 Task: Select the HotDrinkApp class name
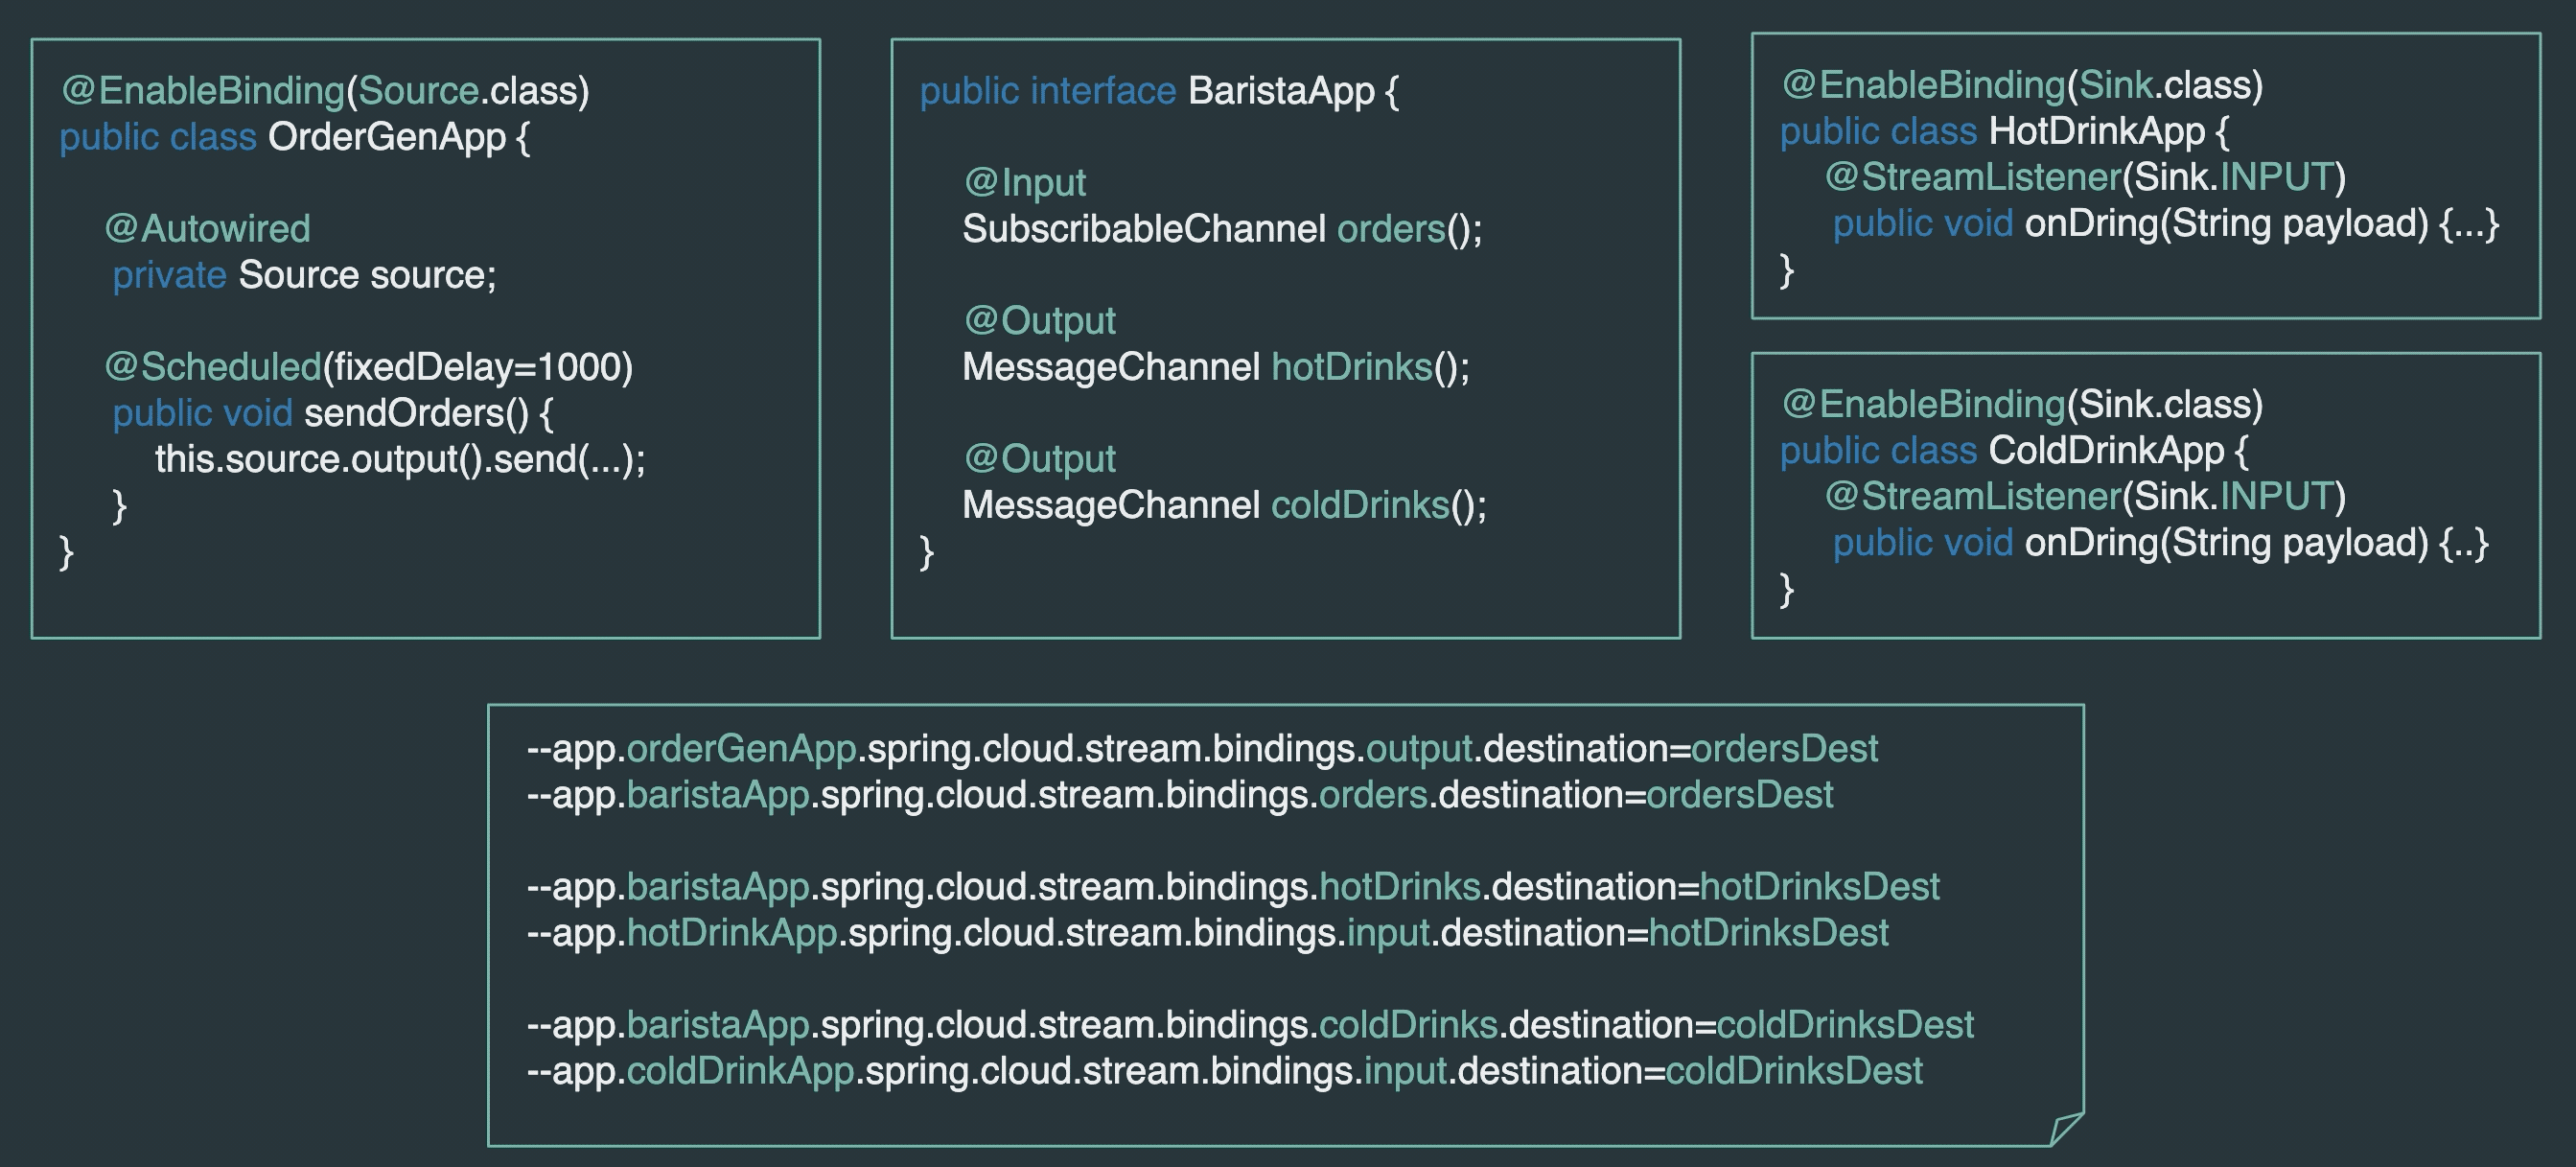point(2108,130)
